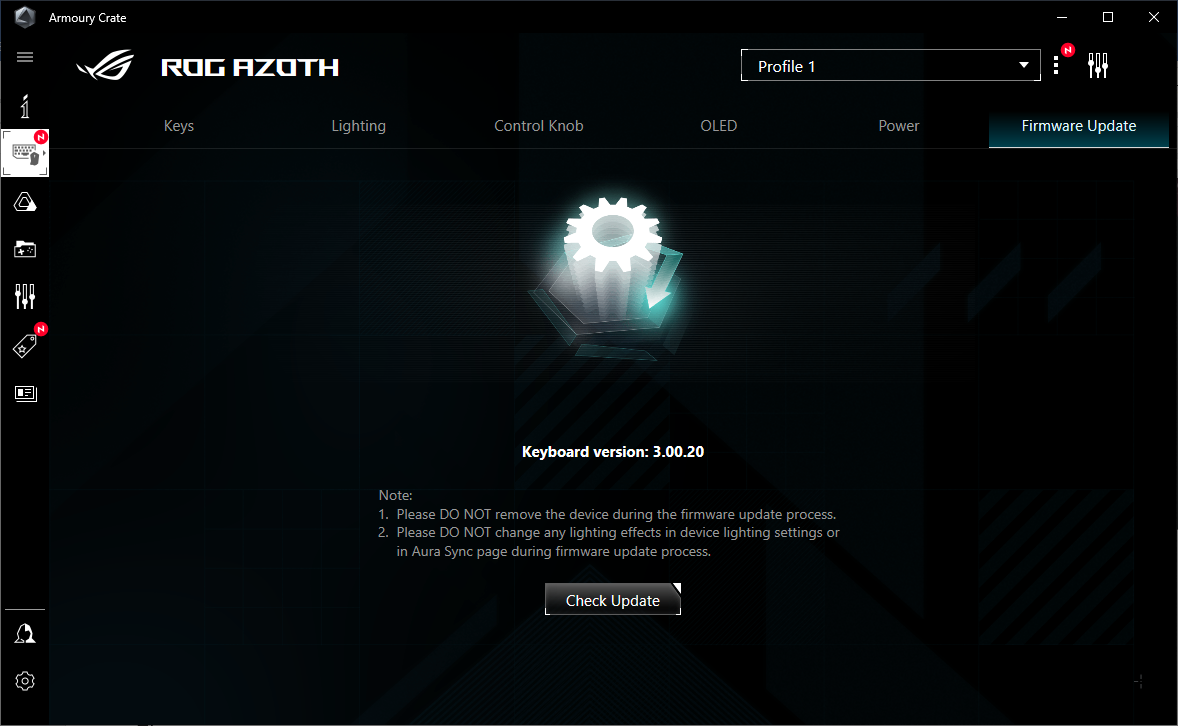Image resolution: width=1178 pixels, height=726 pixels.
Task: Click the ROG AZOTH device title
Action: 250,68
